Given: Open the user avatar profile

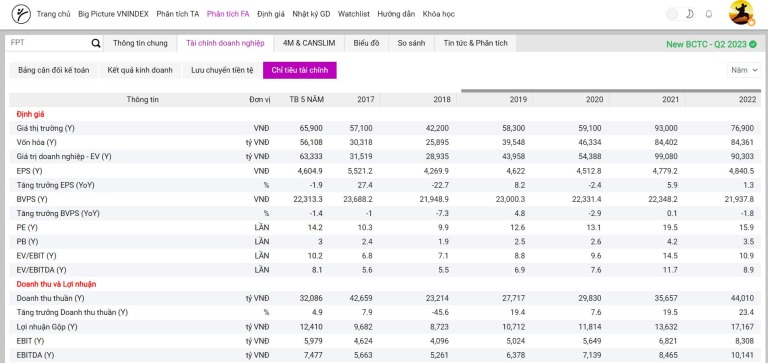Looking at the screenshot, I should [x=741, y=13].
